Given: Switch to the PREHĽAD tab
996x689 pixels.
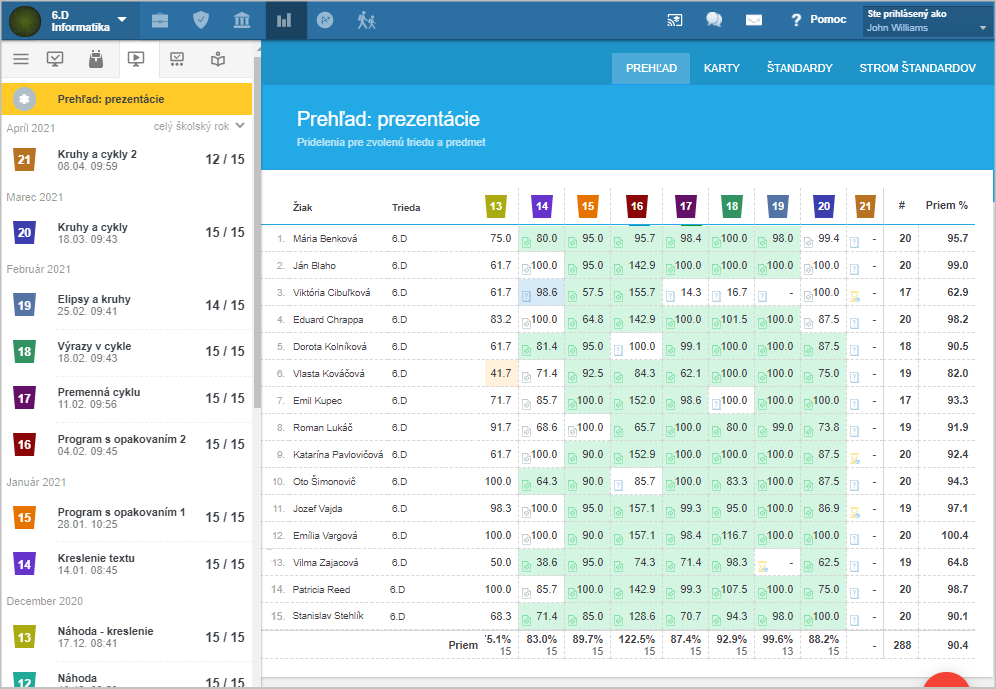Looking at the screenshot, I should pyautogui.click(x=651, y=68).
